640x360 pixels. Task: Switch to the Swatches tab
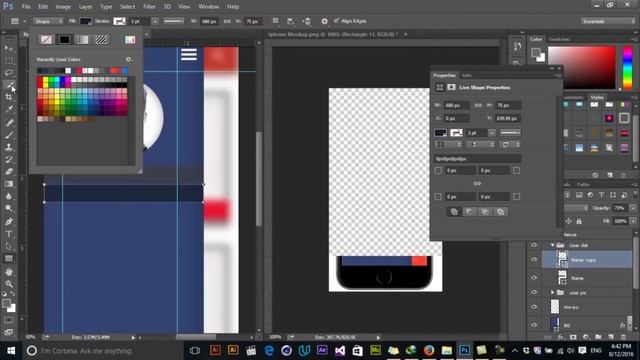pos(559,39)
